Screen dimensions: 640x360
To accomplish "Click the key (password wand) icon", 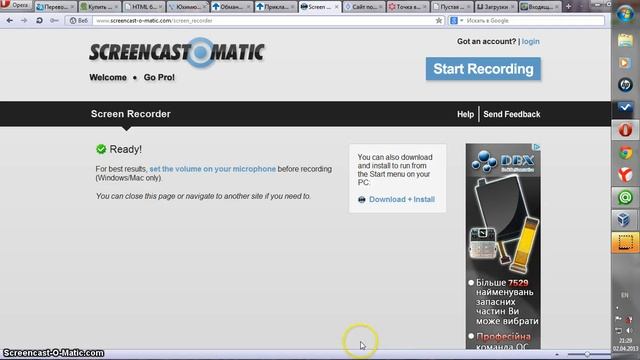I will 54,20.
